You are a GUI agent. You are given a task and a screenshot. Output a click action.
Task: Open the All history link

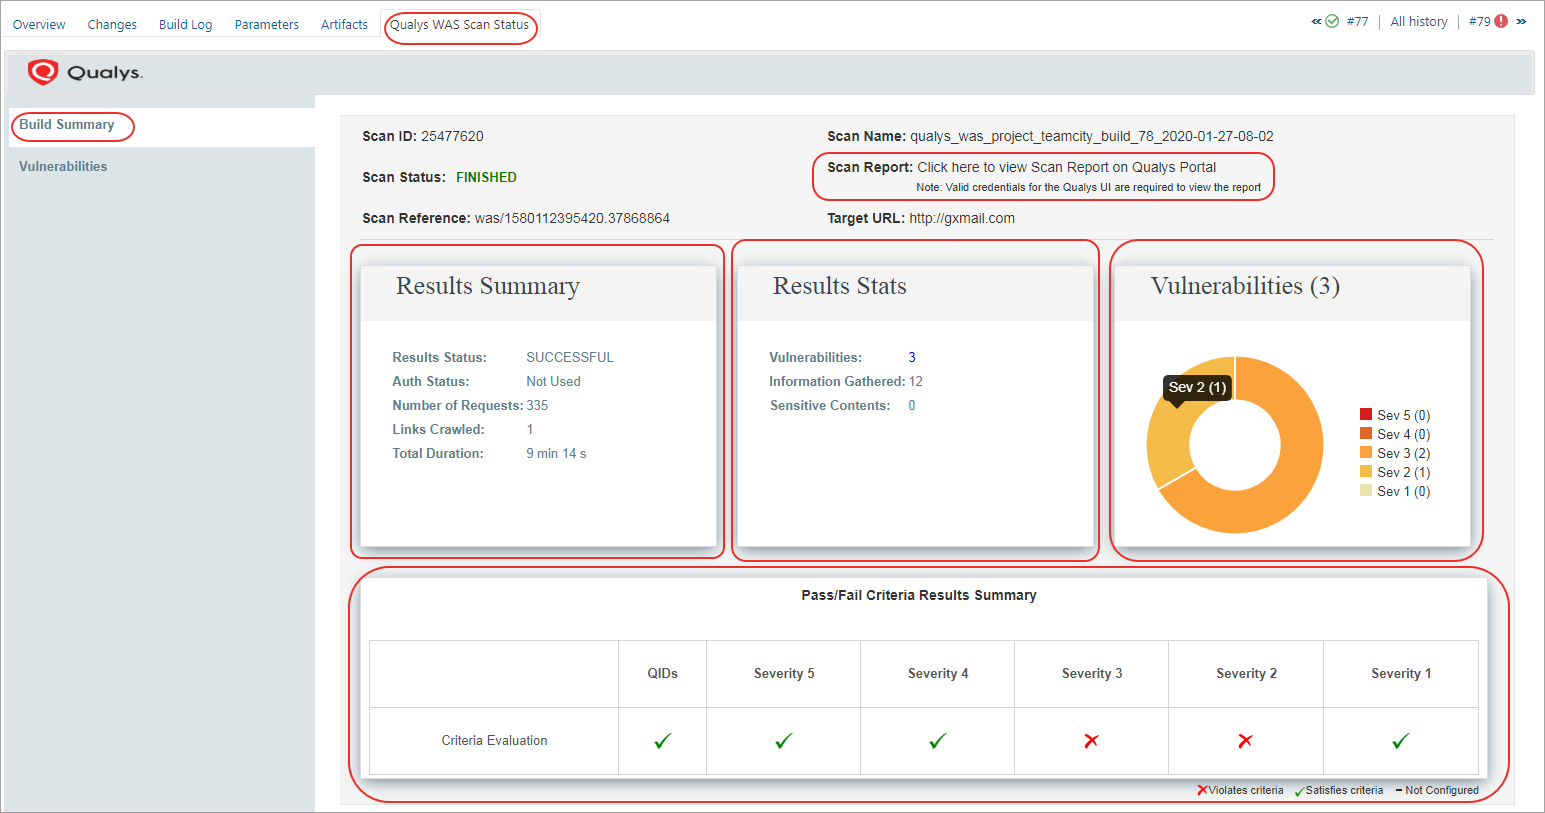(x=1419, y=21)
